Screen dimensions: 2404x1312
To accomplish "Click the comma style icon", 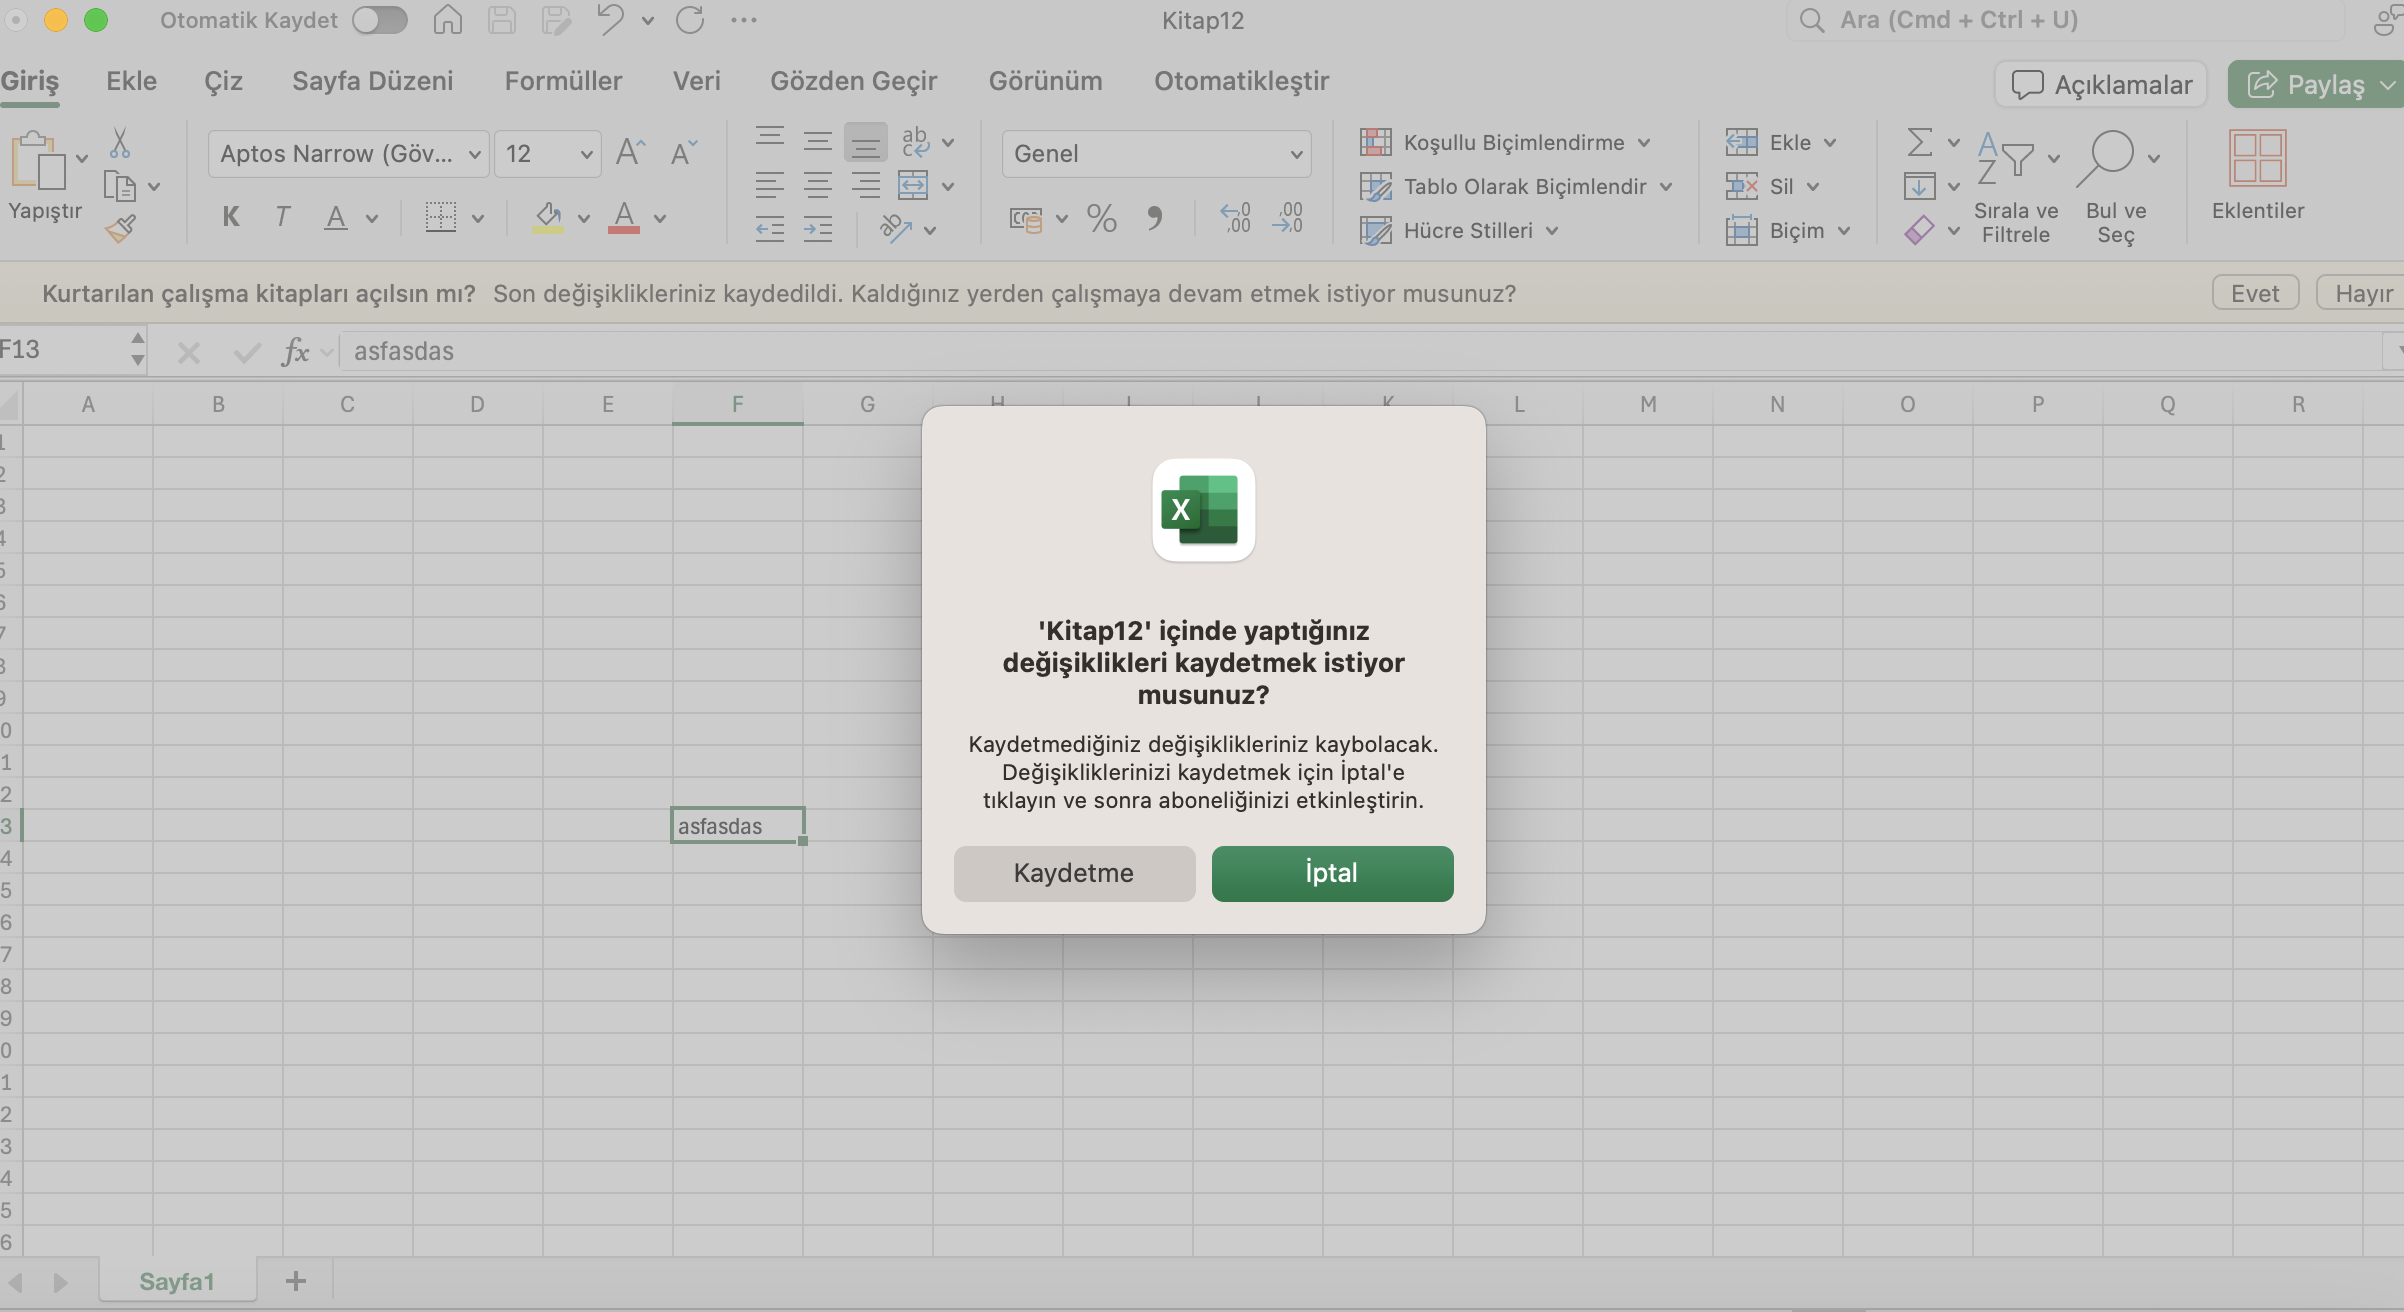I will pos(1155,218).
